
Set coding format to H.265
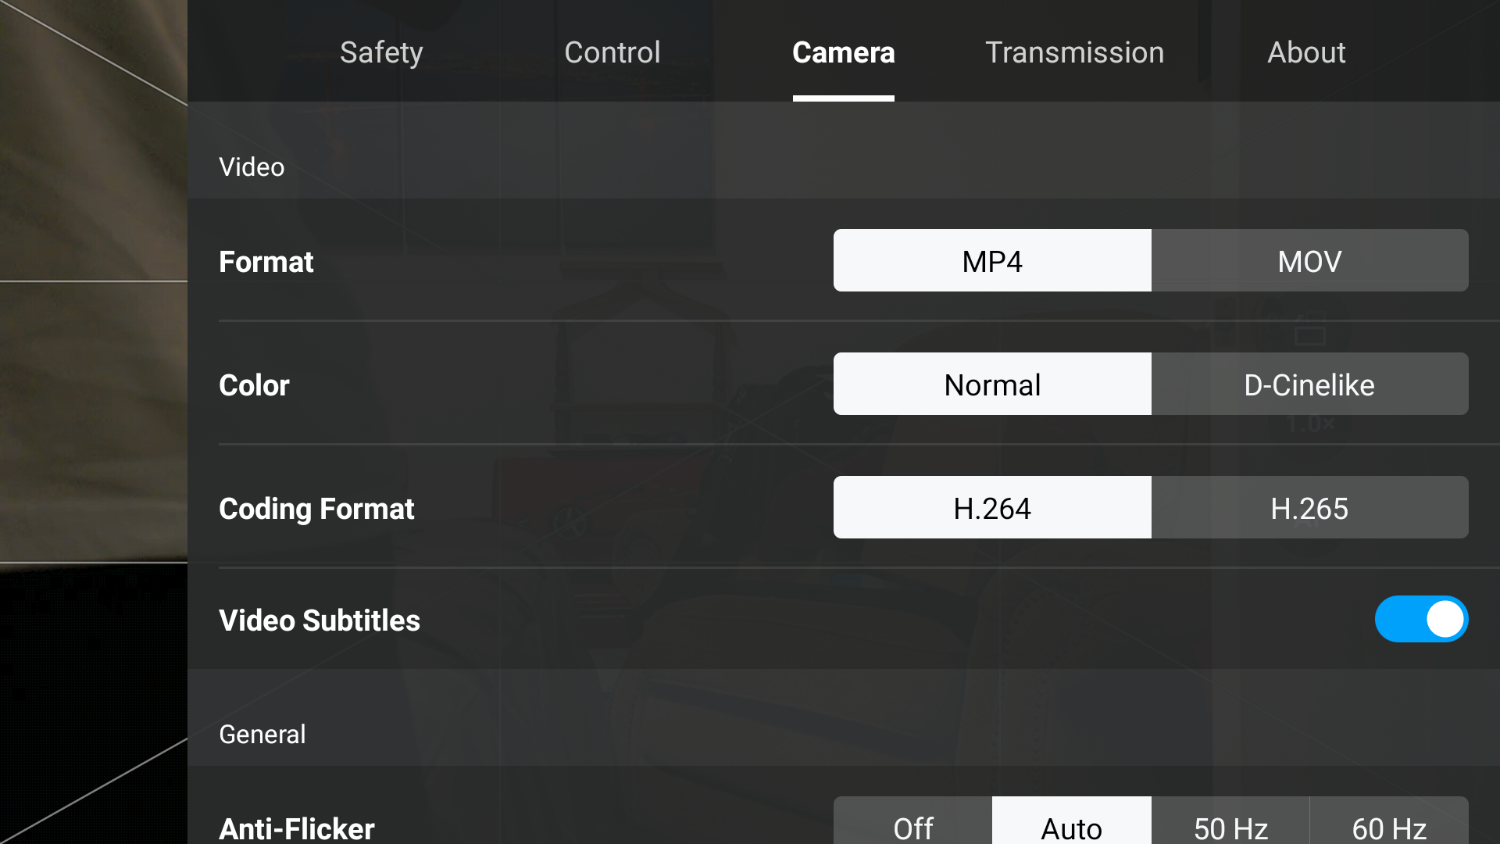coord(1310,507)
